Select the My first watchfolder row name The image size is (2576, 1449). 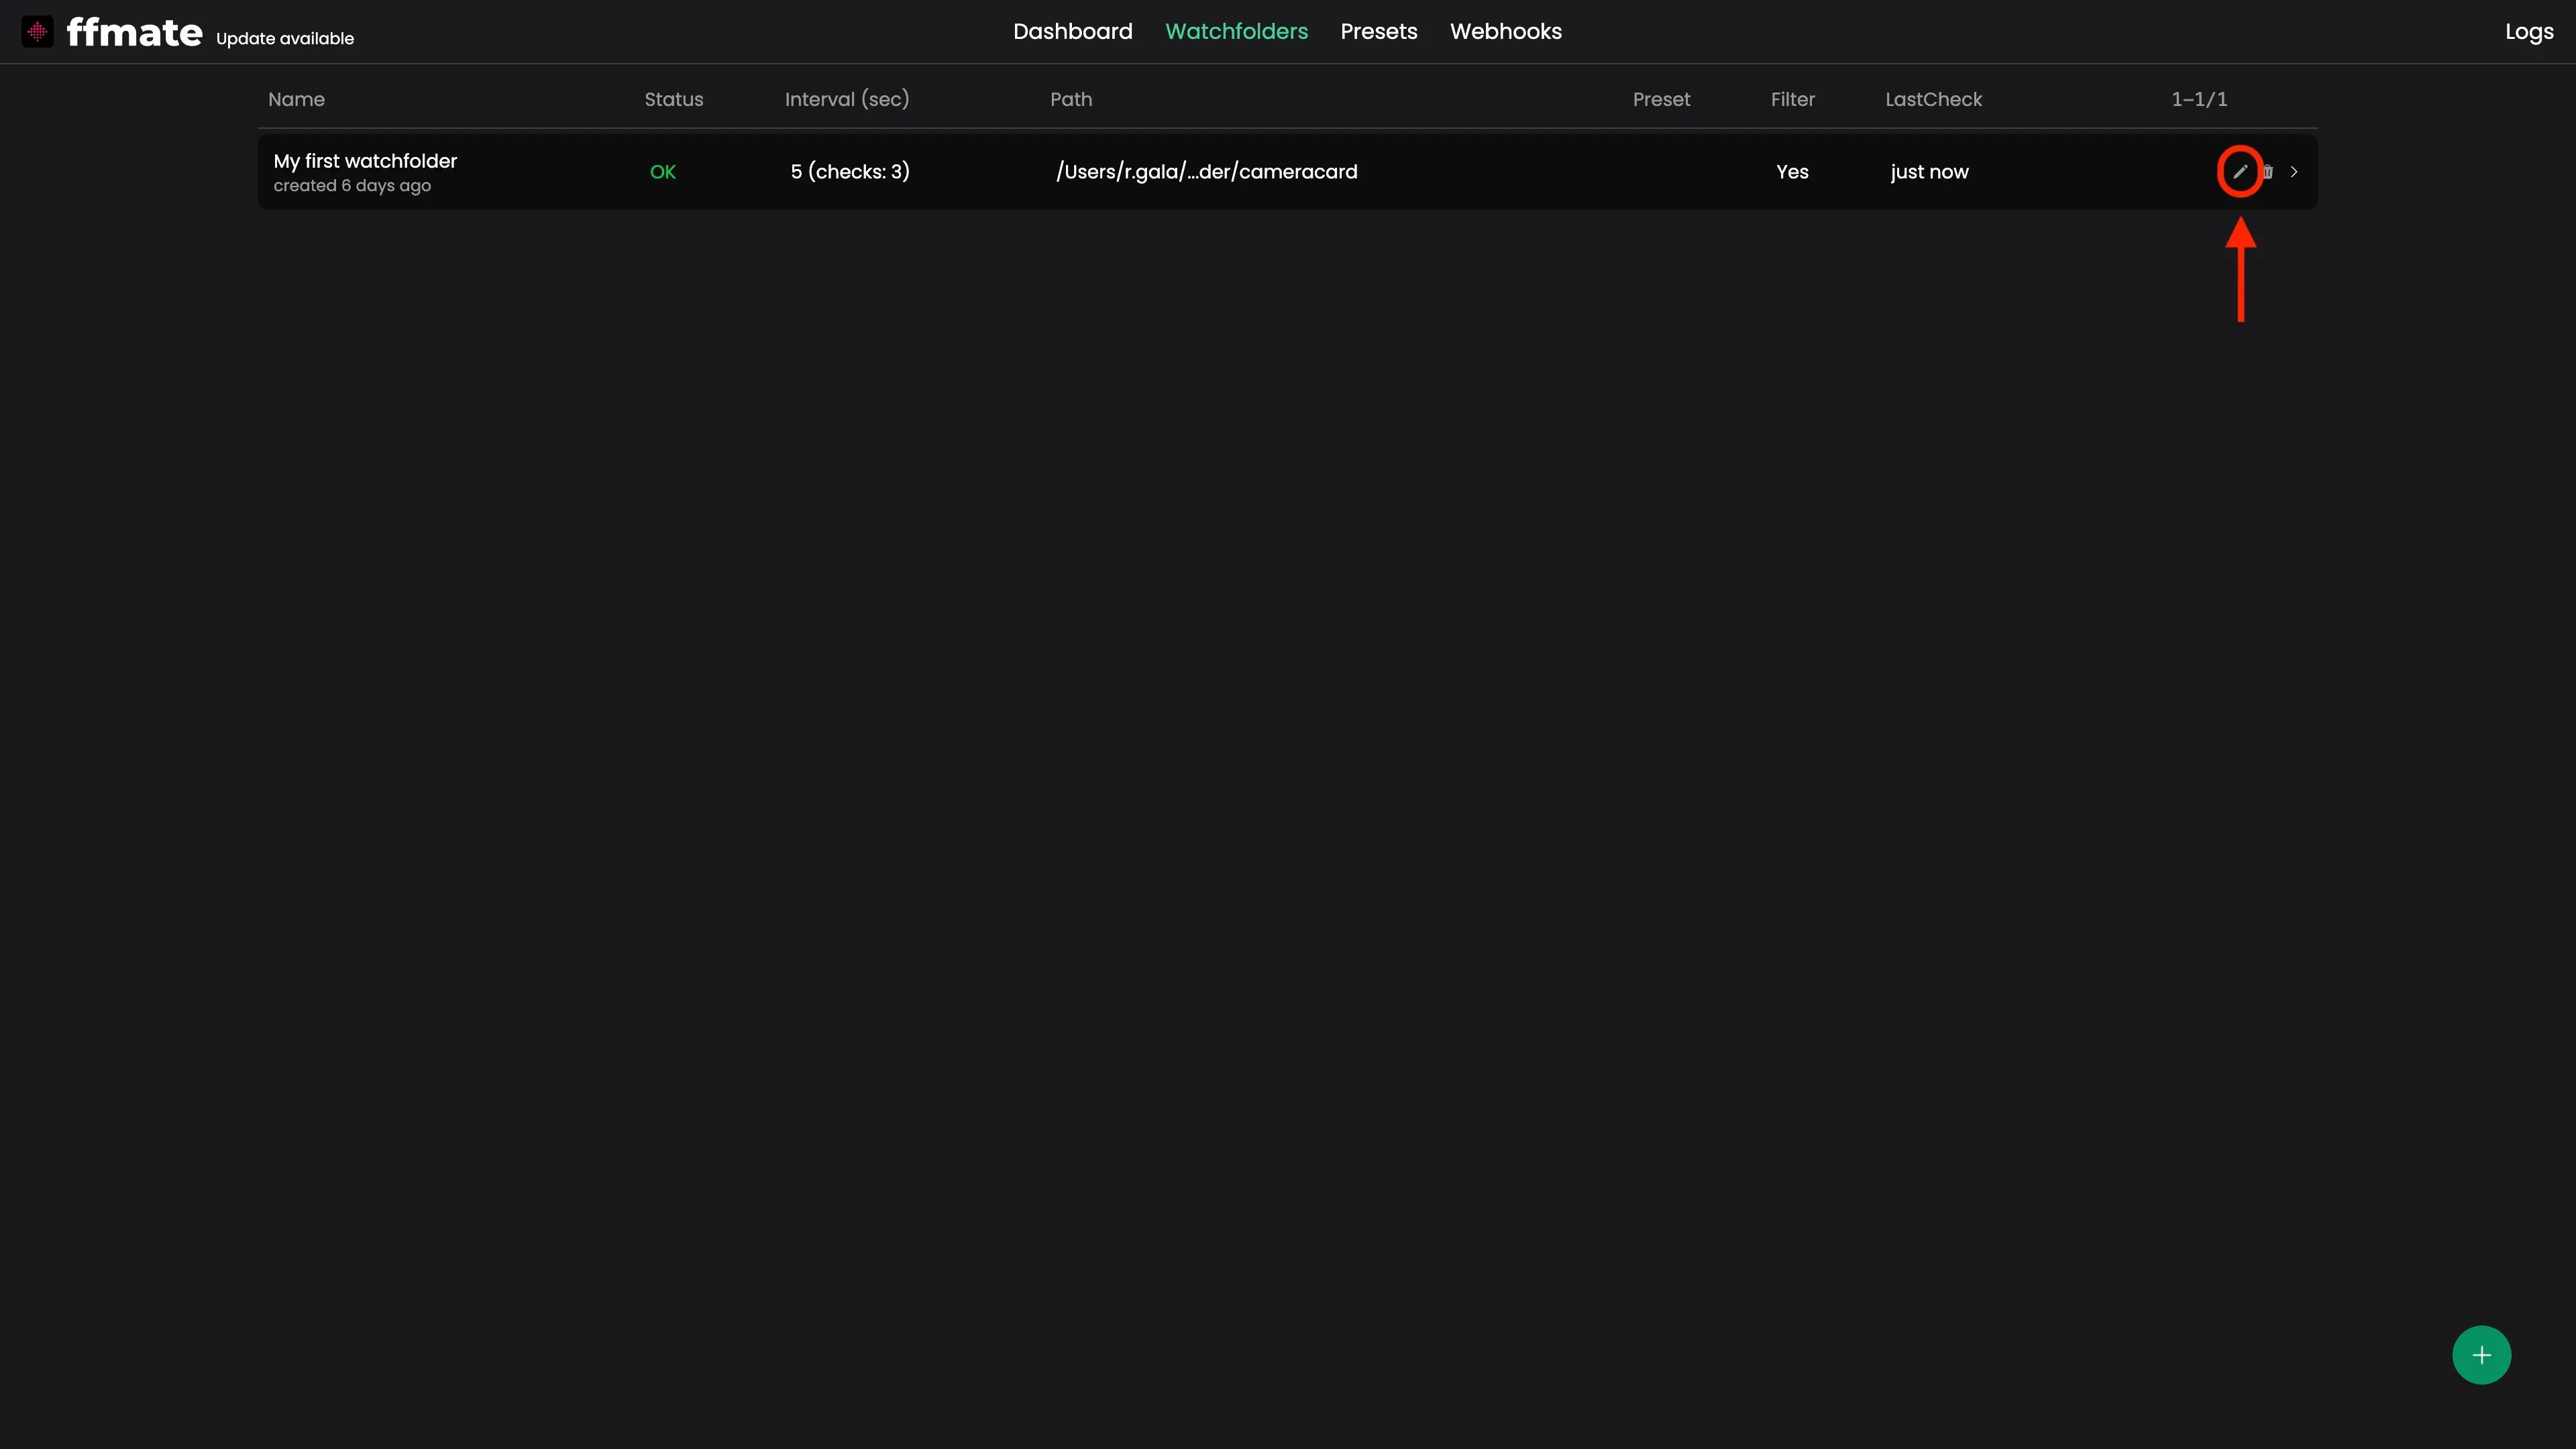[365, 161]
